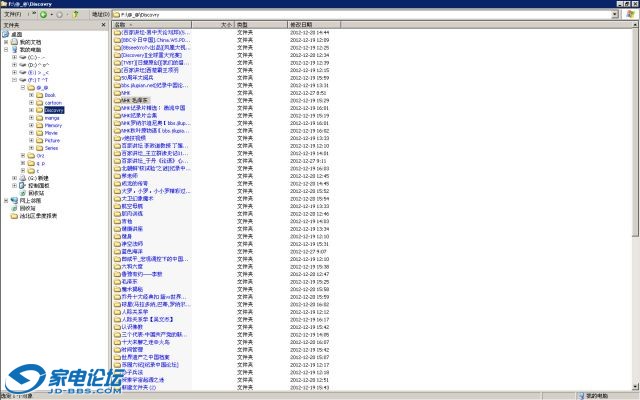
Task: Expand the (E:) drive node
Action: pyautogui.click(x=14, y=72)
